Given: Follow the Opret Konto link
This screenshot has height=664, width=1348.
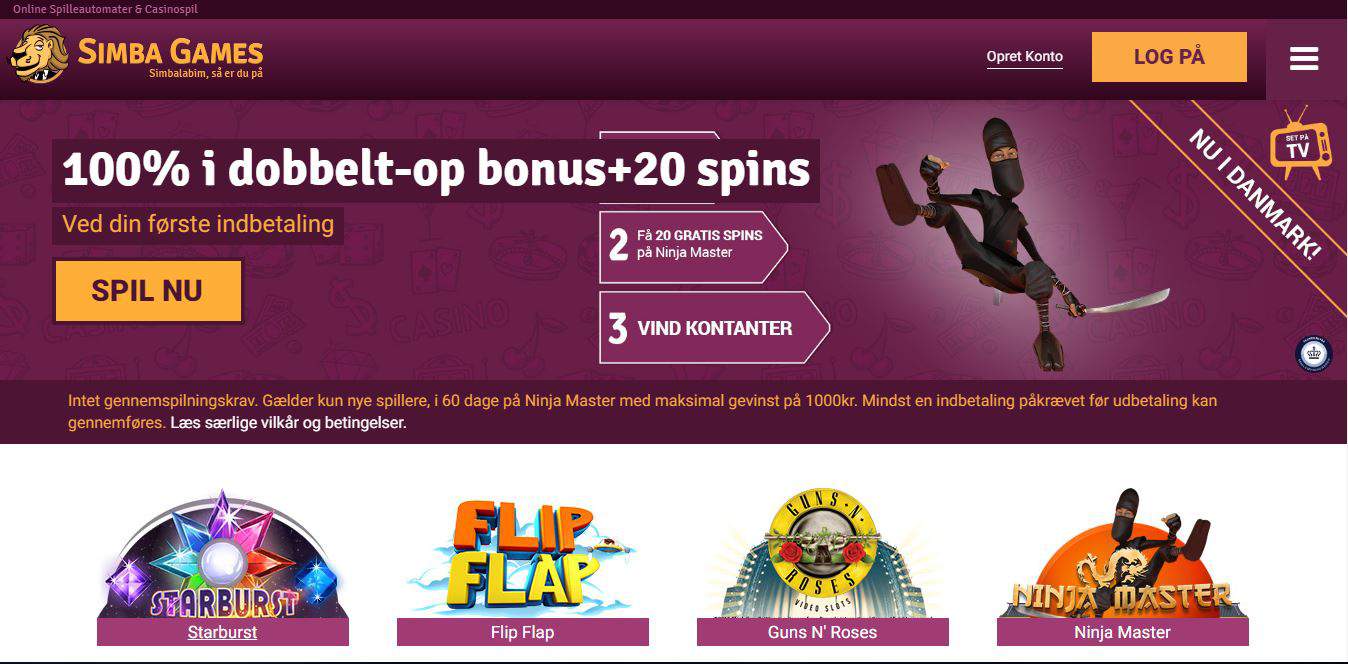Looking at the screenshot, I should [x=1024, y=57].
